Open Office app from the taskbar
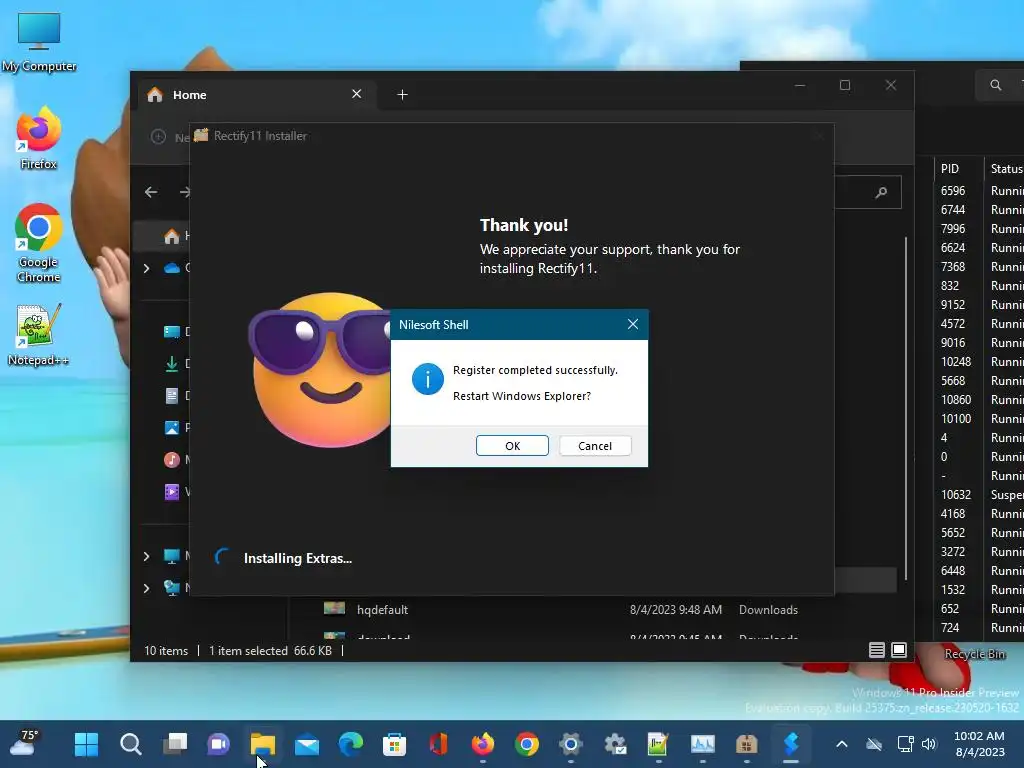The height and width of the screenshot is (768, 1024). pyautogui.click(x=438, y=744)
